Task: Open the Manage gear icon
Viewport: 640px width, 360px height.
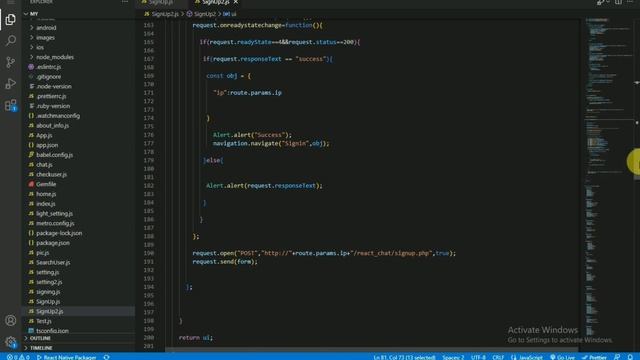Action: 11,342
